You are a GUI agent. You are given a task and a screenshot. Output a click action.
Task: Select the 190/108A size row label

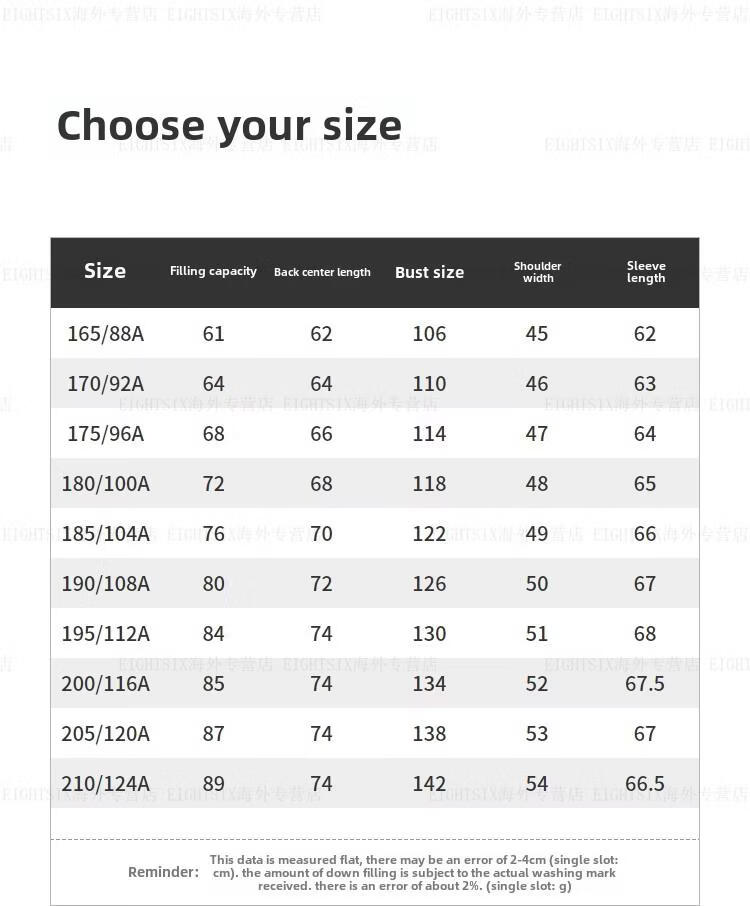pyautogui.click(x=105, y=583)
